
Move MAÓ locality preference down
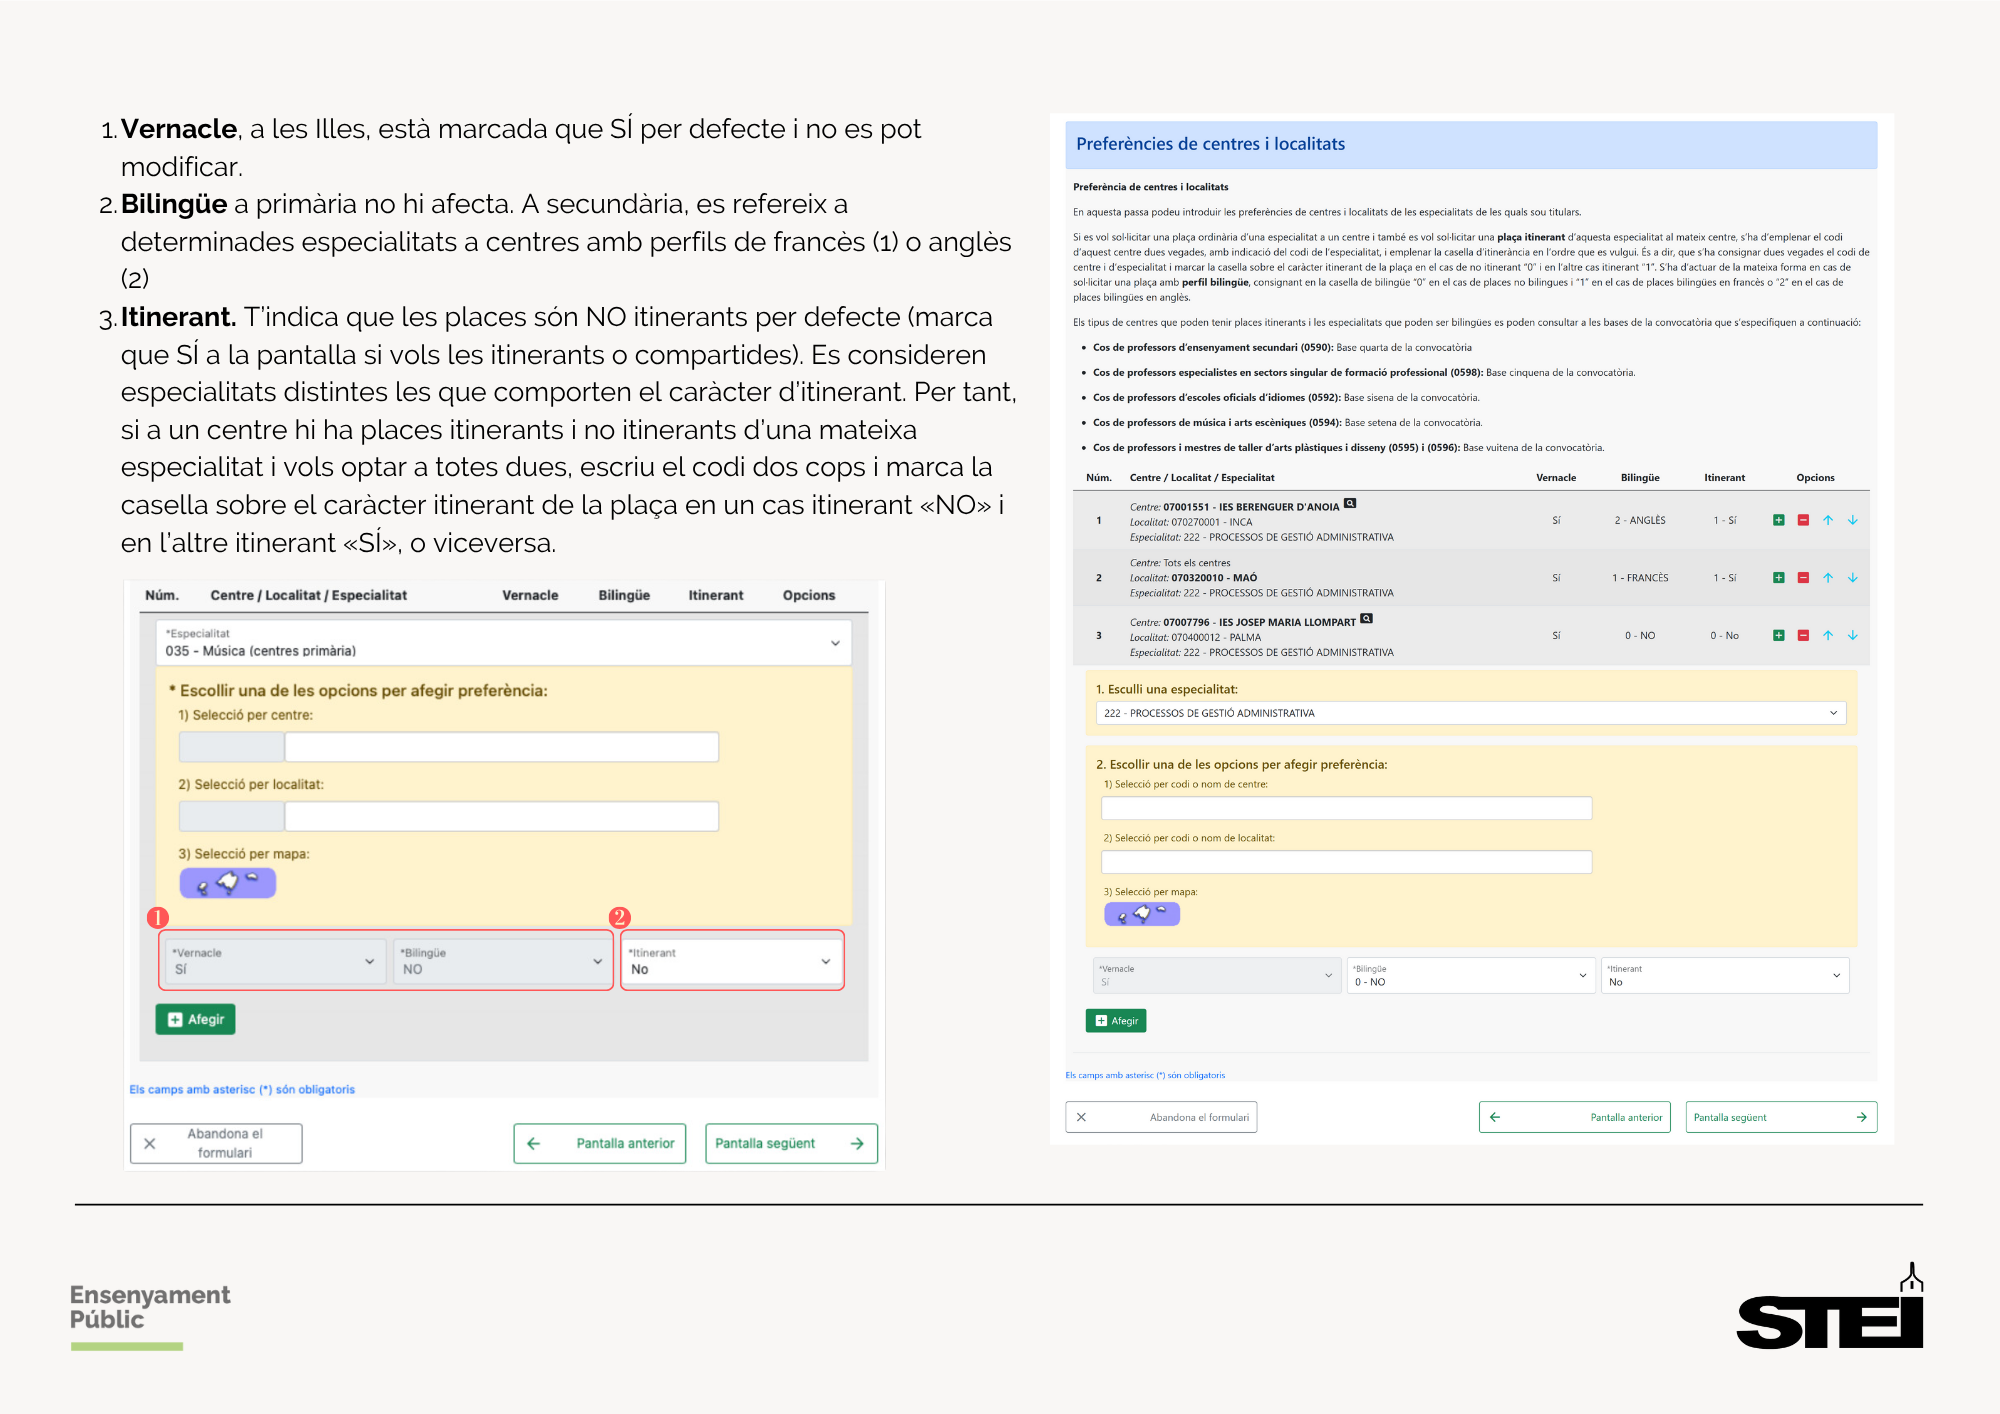point(1852,578)
